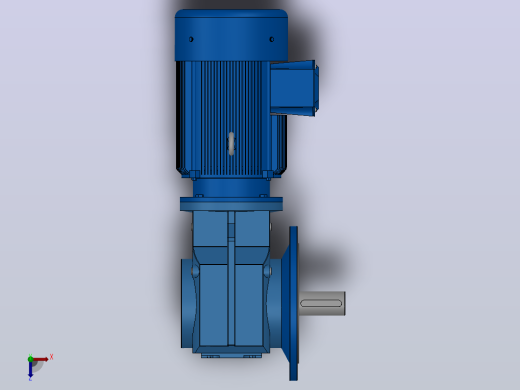Click the green Y axis dot of the triad
The image size is (520, 390).
(x=30, y=359)
